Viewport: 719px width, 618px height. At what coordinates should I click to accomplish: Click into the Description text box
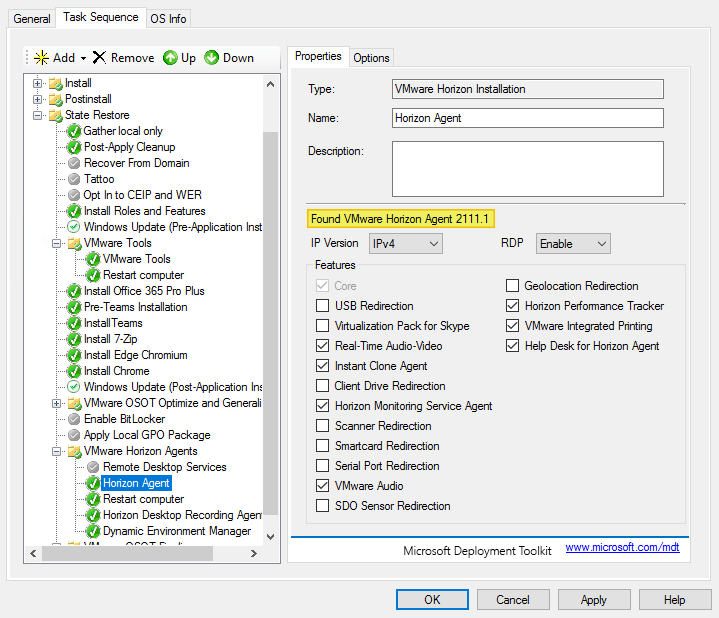coord(527,168)
